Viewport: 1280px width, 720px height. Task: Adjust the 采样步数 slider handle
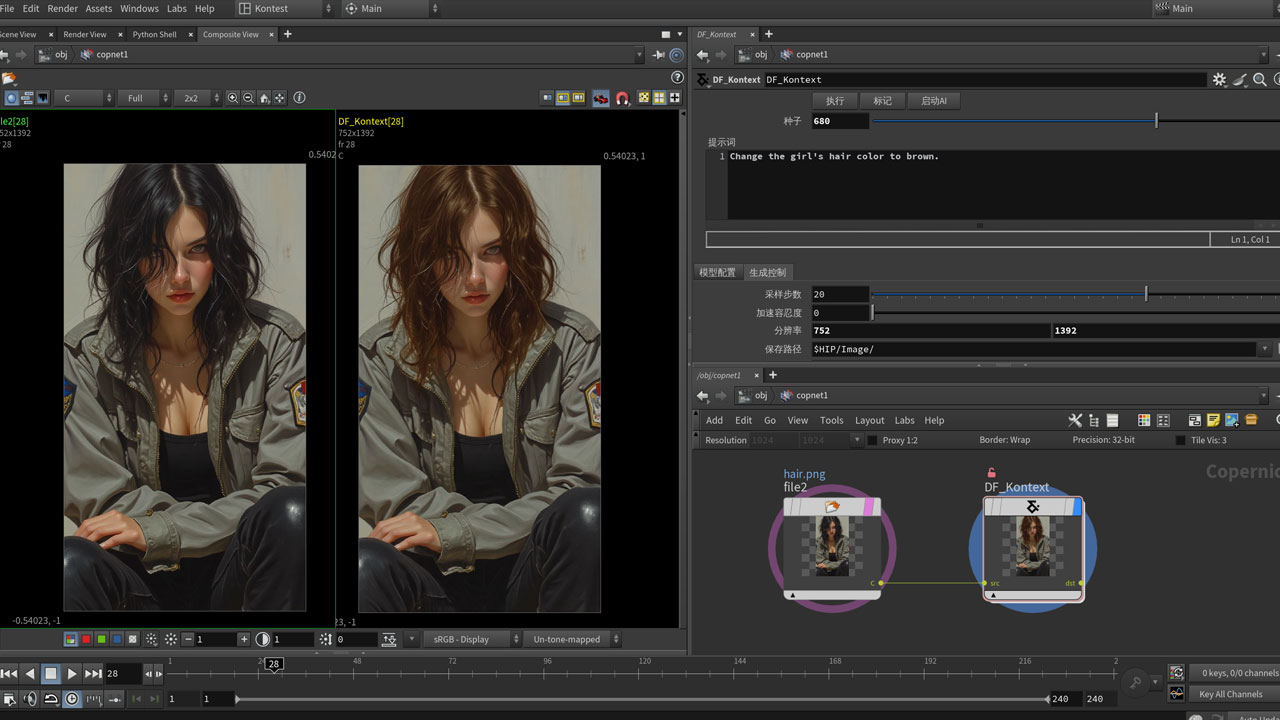(1146, 294)
